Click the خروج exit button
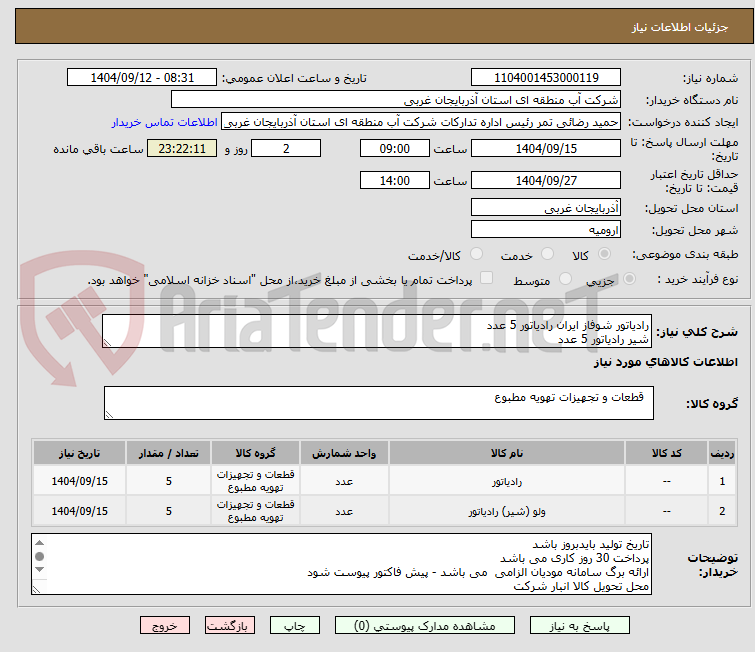The width and height of the screenshot is (755, 652). pos(165,626)
